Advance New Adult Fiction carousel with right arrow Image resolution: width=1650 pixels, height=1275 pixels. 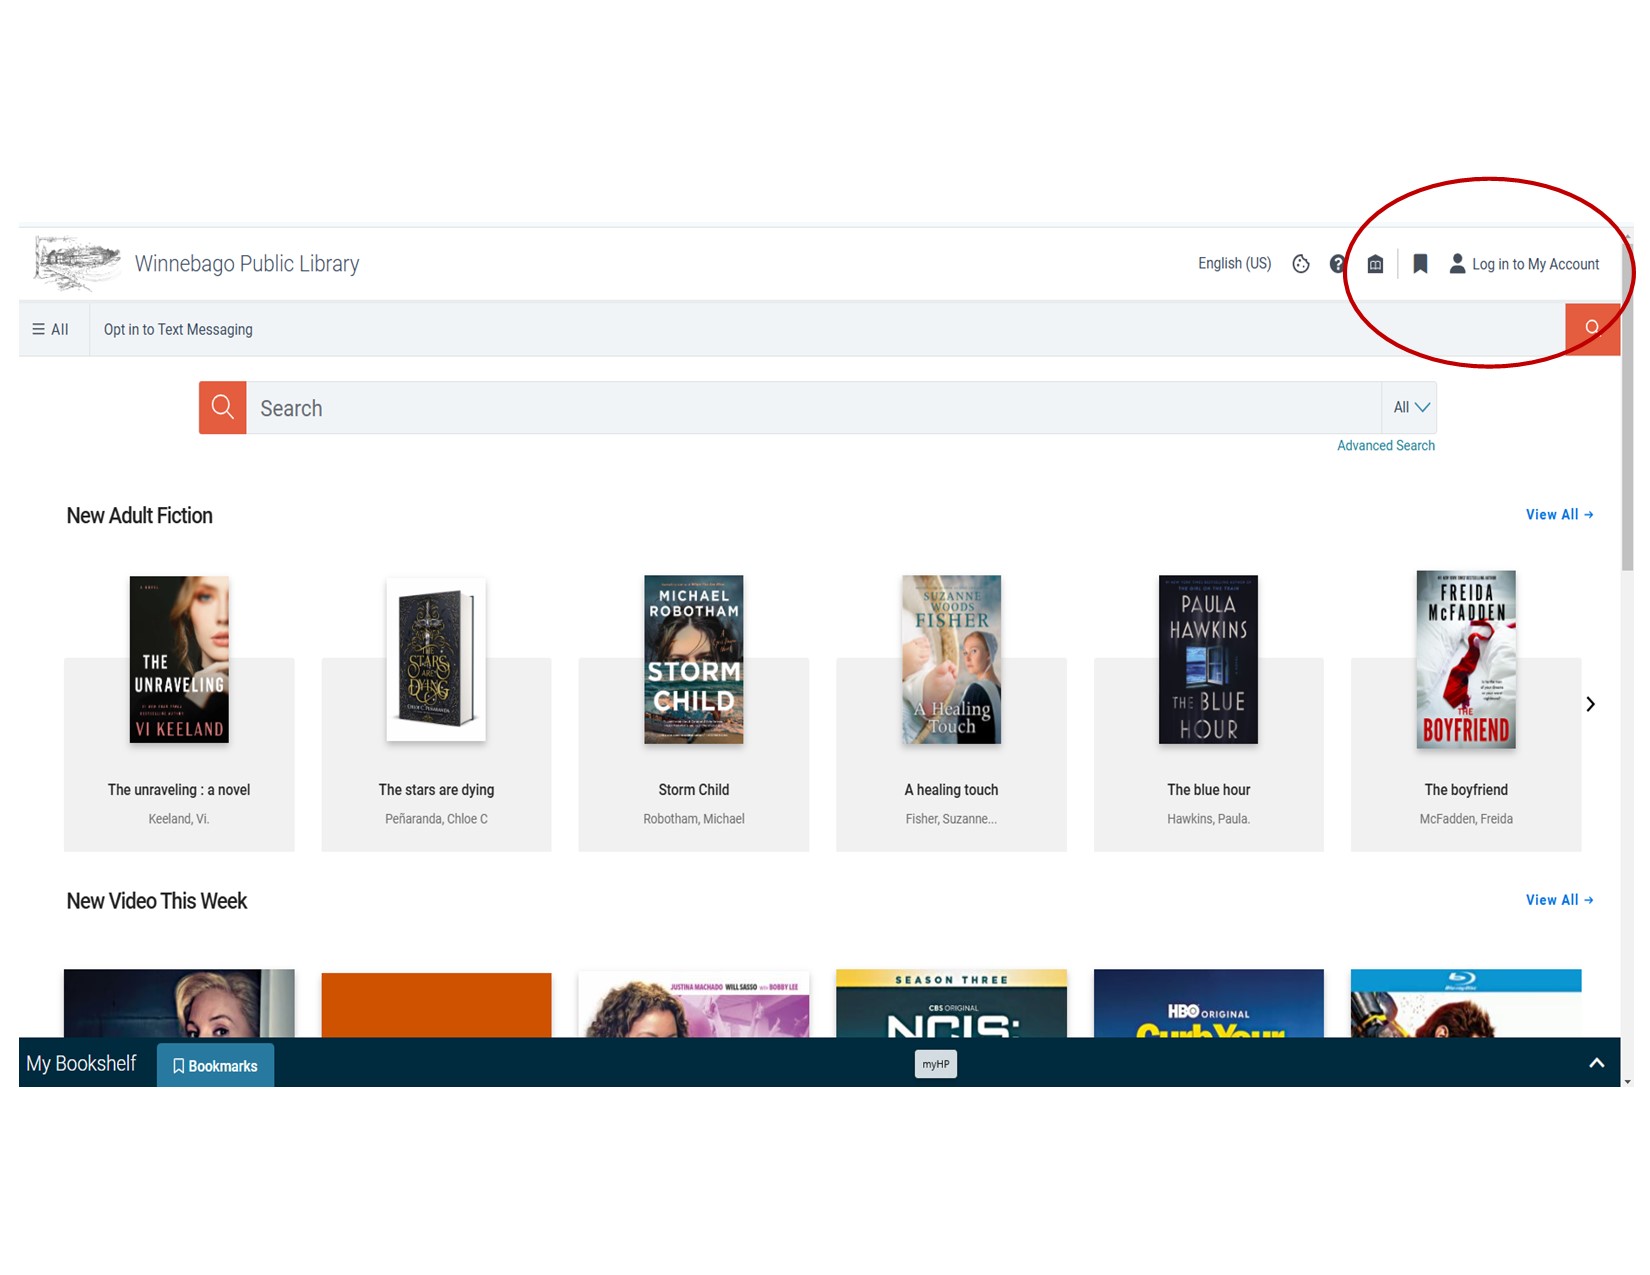pyautogui.click(x=1590, y=704)
